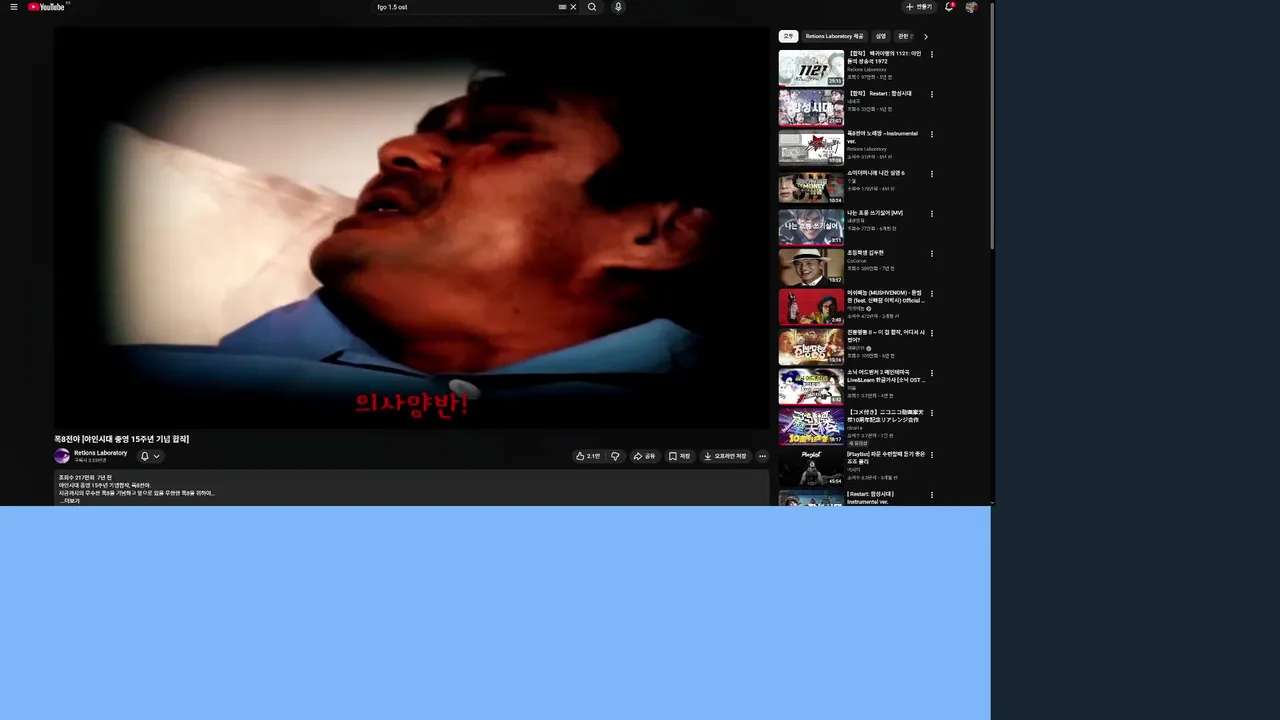Open options menu for '진봉명봉 II' video

pyautogui.click(x=932, y=334)
